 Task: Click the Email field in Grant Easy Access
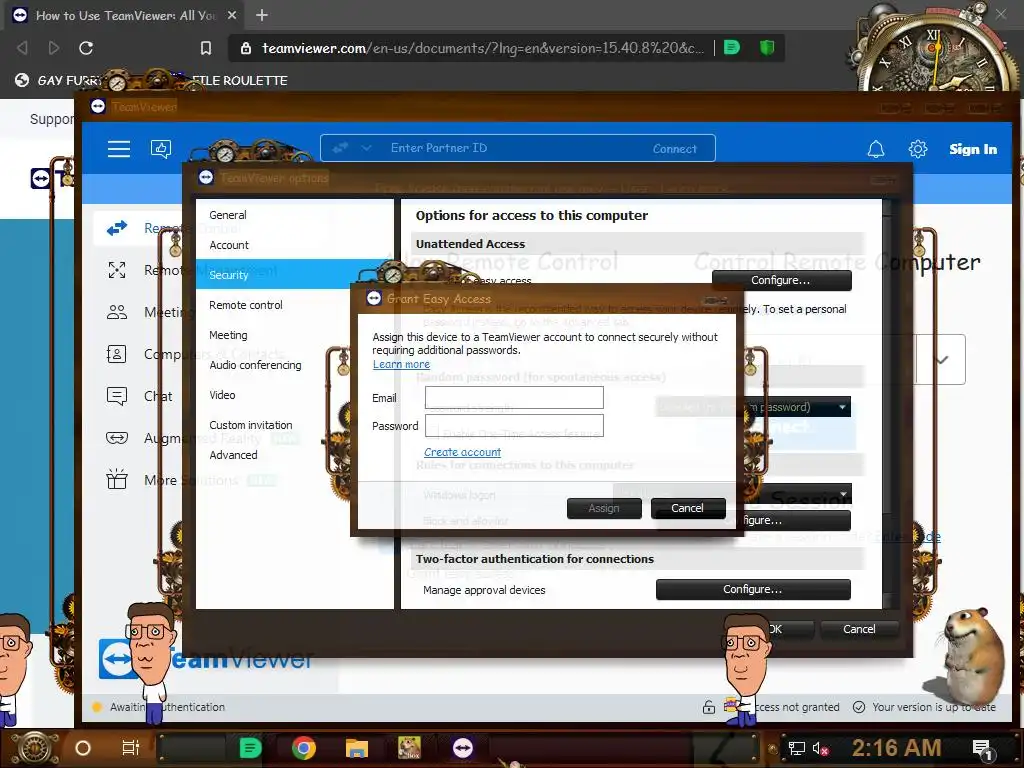click(x=514, y=398)
